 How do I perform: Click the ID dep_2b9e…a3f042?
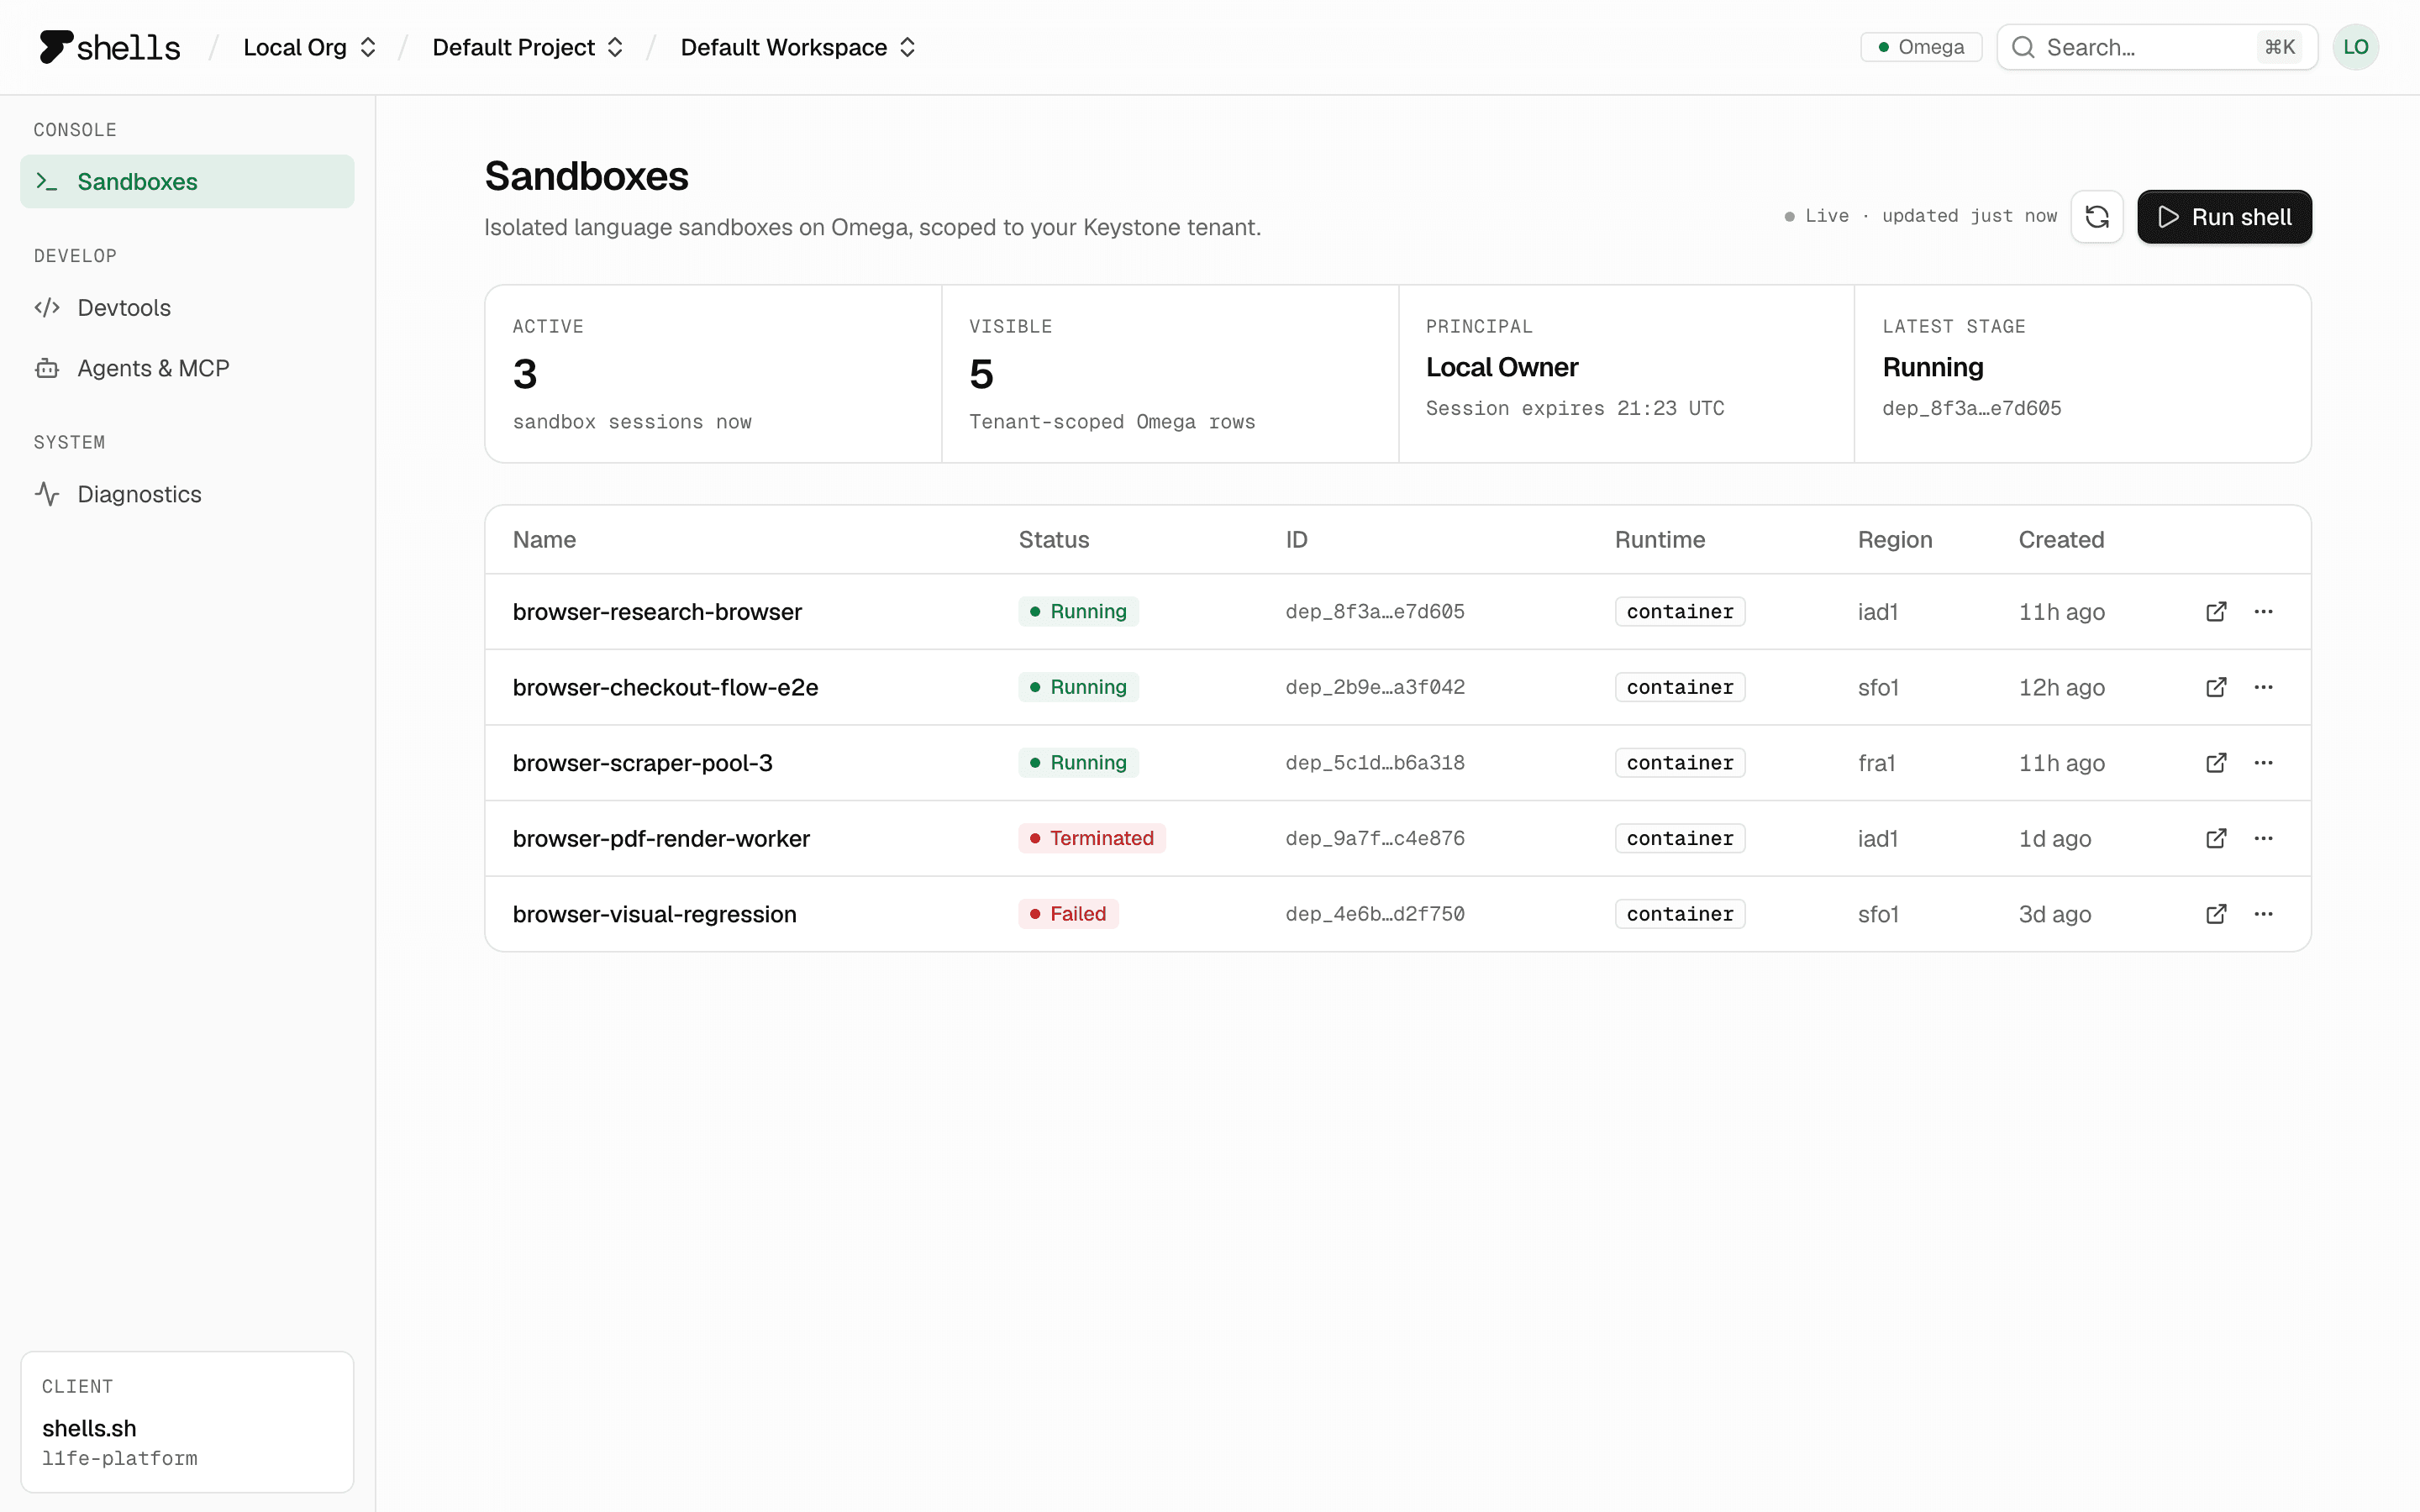pos(1375,687)
